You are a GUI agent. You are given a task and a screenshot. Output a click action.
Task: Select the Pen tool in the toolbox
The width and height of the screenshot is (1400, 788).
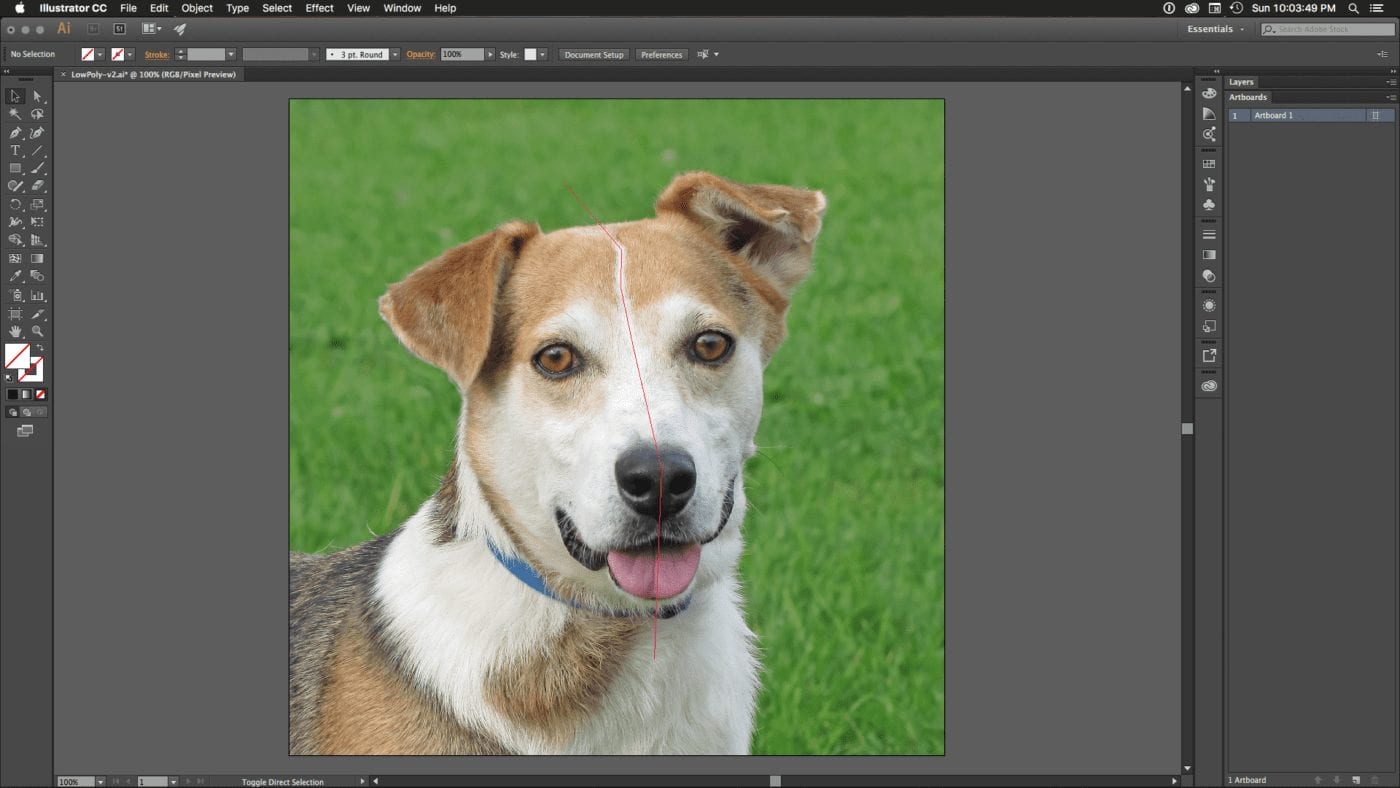(15, 133)
